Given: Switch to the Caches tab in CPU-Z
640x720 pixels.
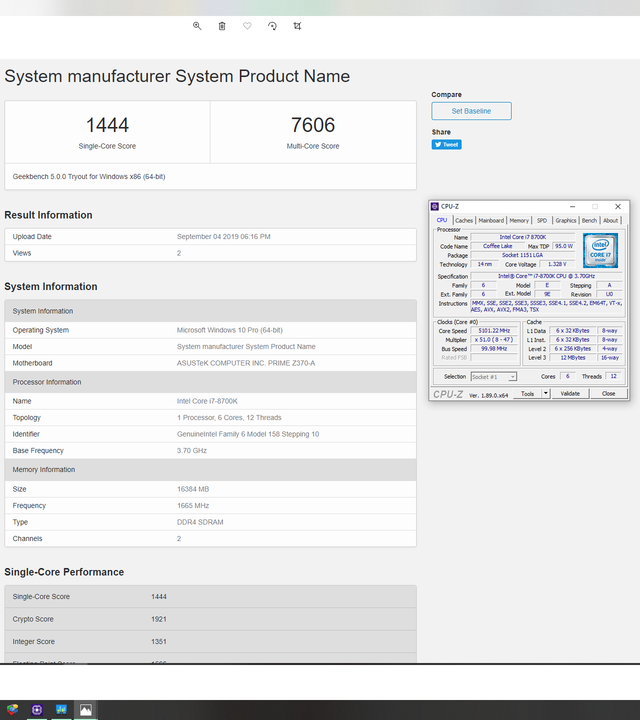Looking at the screenshot, I should pos(464,220).
